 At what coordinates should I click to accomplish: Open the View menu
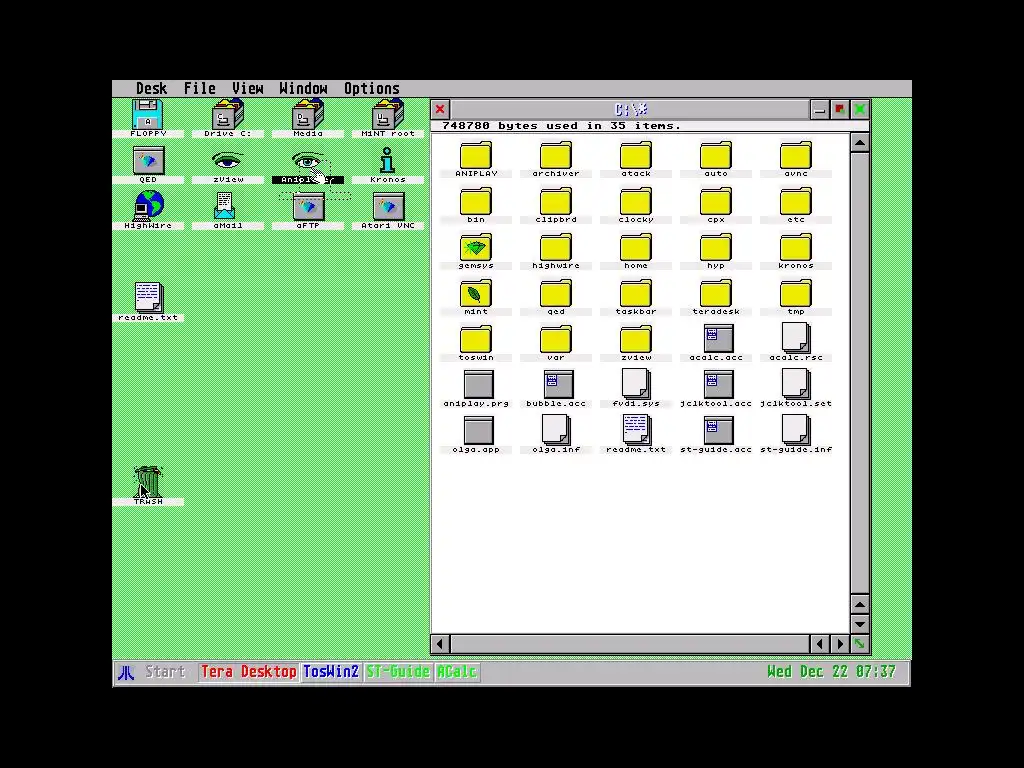(248, 88)
